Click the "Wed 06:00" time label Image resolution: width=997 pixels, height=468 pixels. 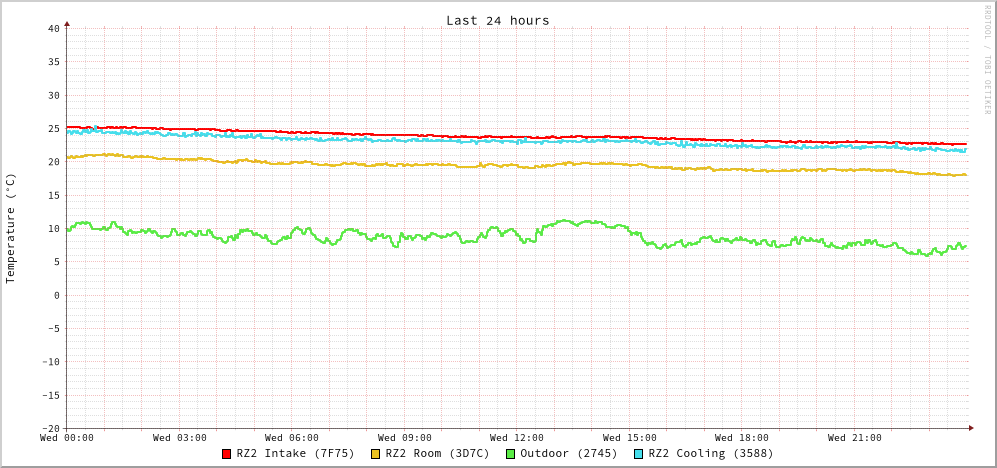coord(292,437)
